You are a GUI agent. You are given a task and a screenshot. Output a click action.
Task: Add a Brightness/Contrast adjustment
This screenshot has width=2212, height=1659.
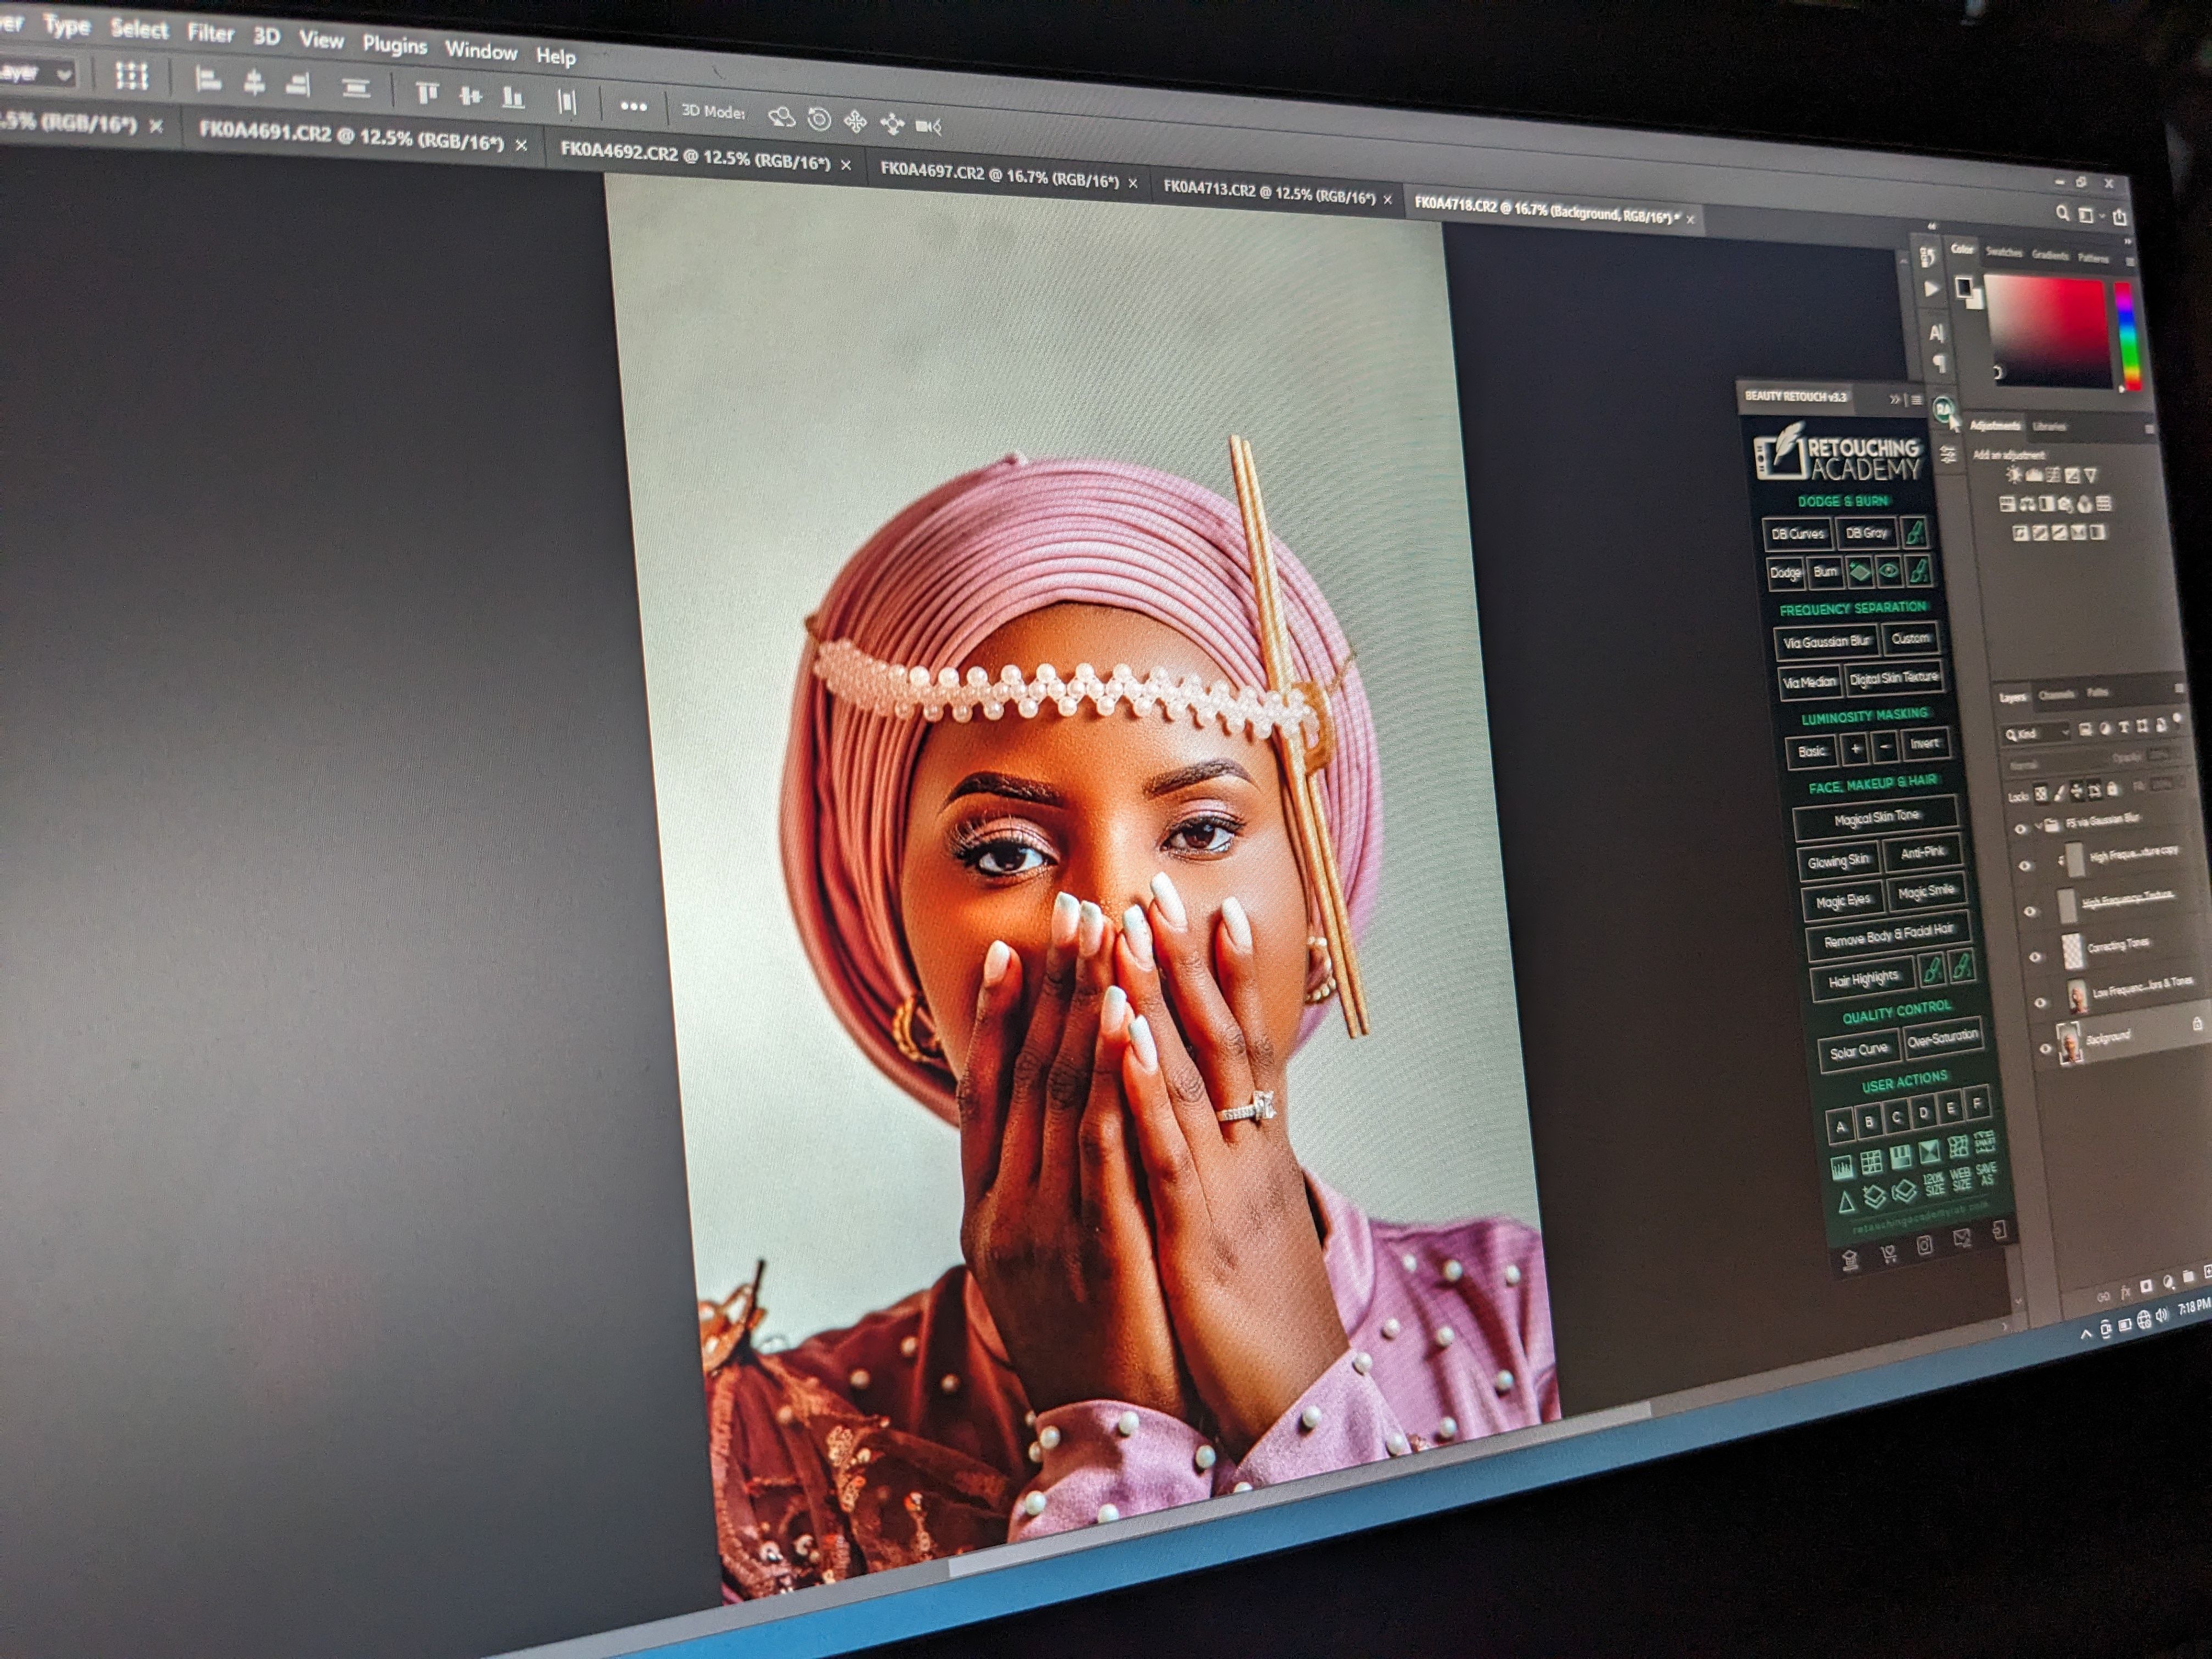coord(2014,474)
